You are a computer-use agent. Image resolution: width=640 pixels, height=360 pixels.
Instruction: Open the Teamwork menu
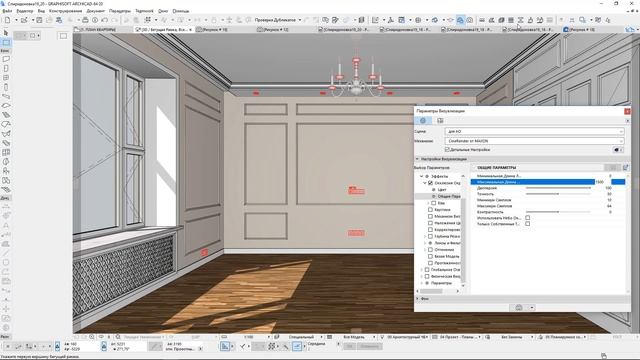[x=144, y=11]
